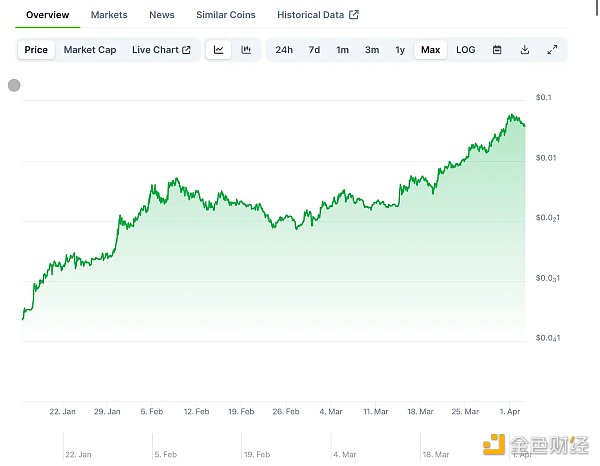This screenshot has width=600, height=466.
Task: Choose the Max time range
Action: tap(430, 49)
